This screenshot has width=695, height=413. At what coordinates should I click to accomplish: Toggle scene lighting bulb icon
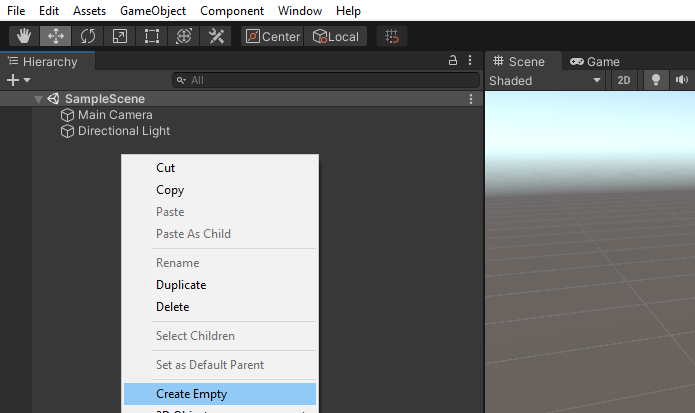tap(656, 80)
